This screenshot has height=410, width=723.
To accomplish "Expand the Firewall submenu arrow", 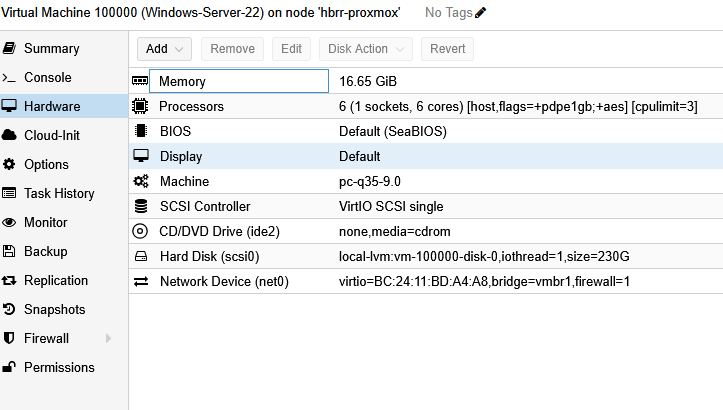I will click(x=108, y=338).
